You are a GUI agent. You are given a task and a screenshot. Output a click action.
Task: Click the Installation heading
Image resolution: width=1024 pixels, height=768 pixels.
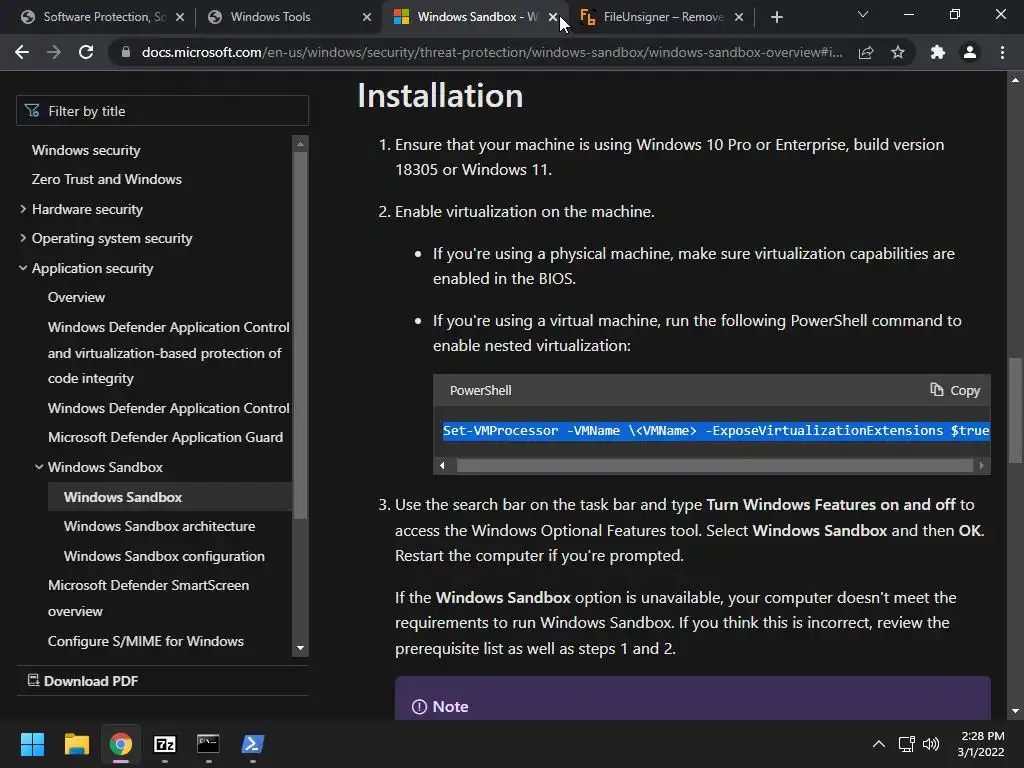[x=440, y=96]
